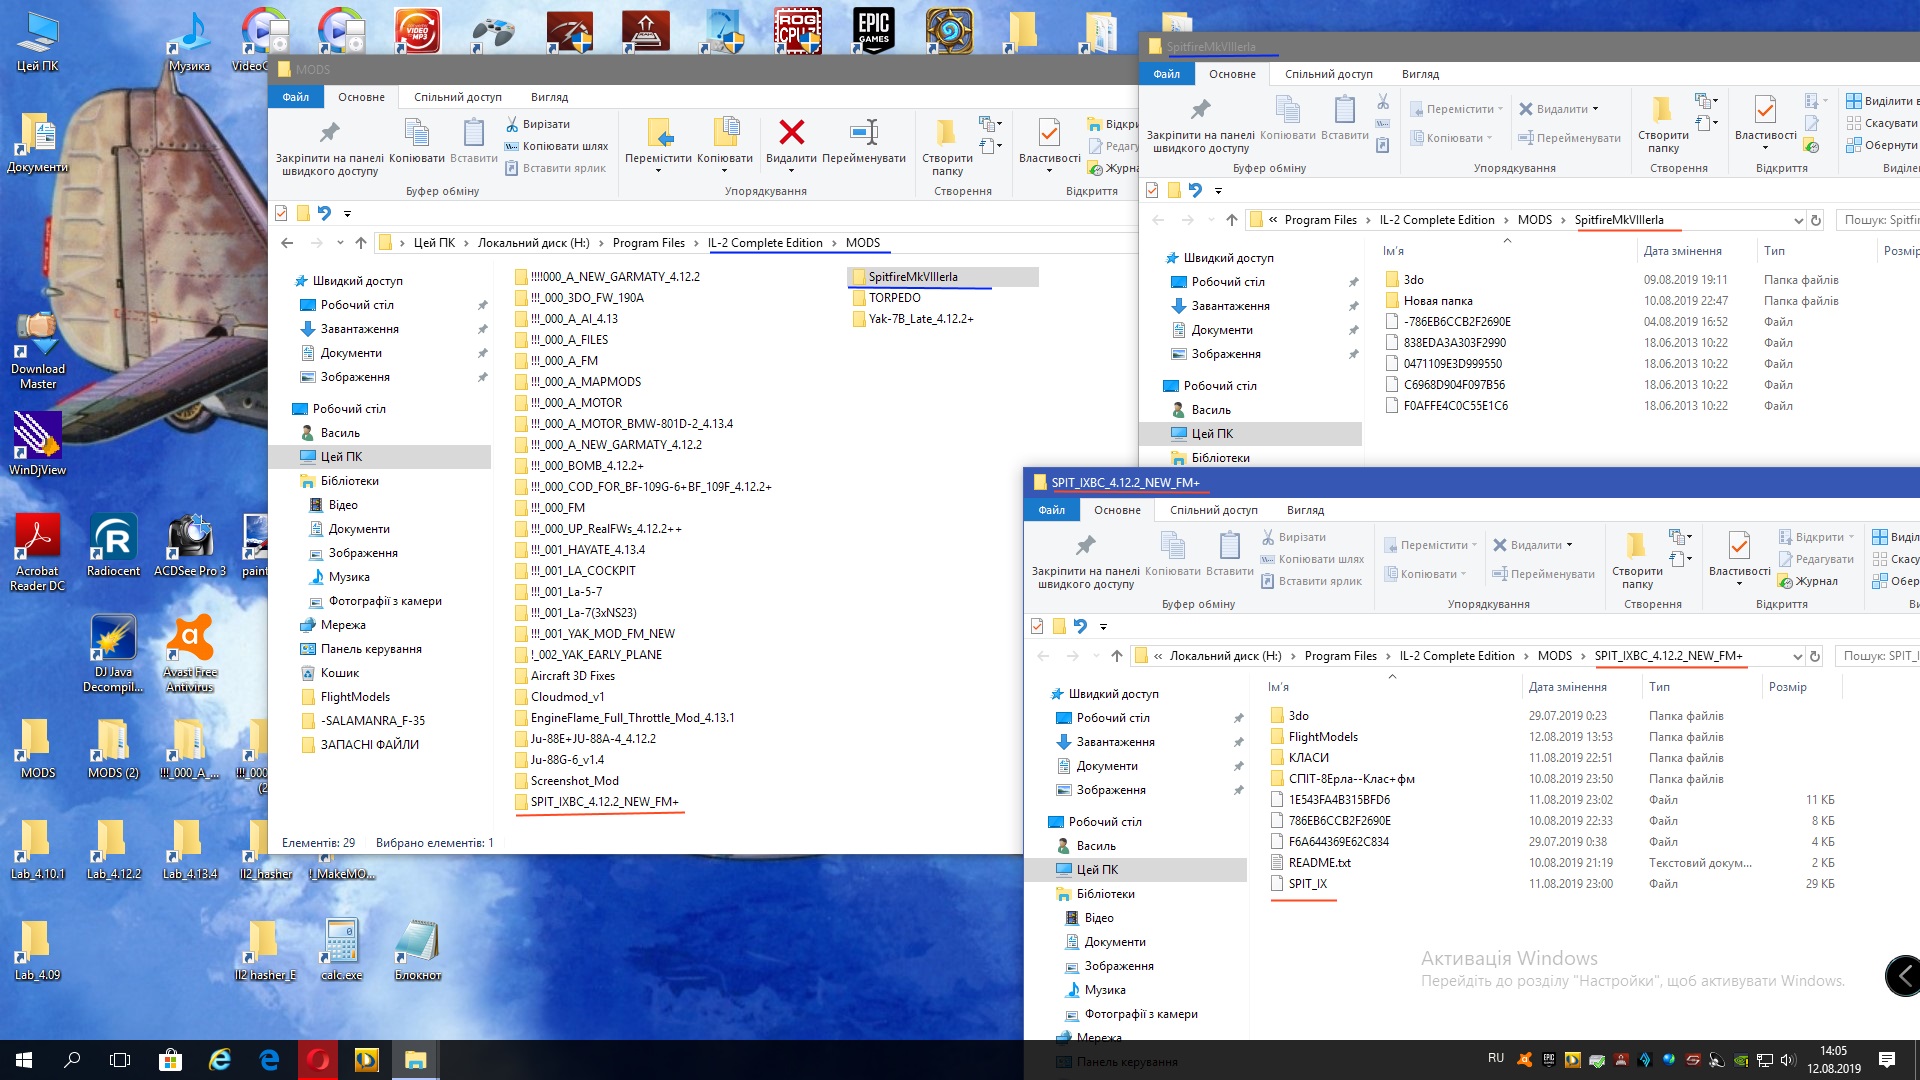Click Properties icon in SPIT_IXBC window ribbon
The image size is (1920, 1080).
click(1739, 546)
